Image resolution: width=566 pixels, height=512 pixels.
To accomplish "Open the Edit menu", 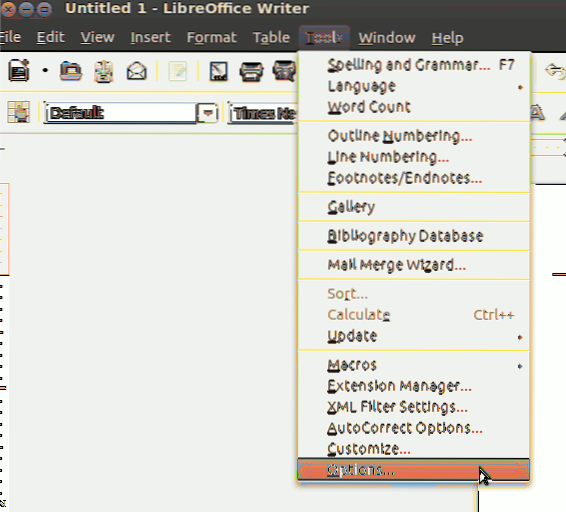I will 51,37.
